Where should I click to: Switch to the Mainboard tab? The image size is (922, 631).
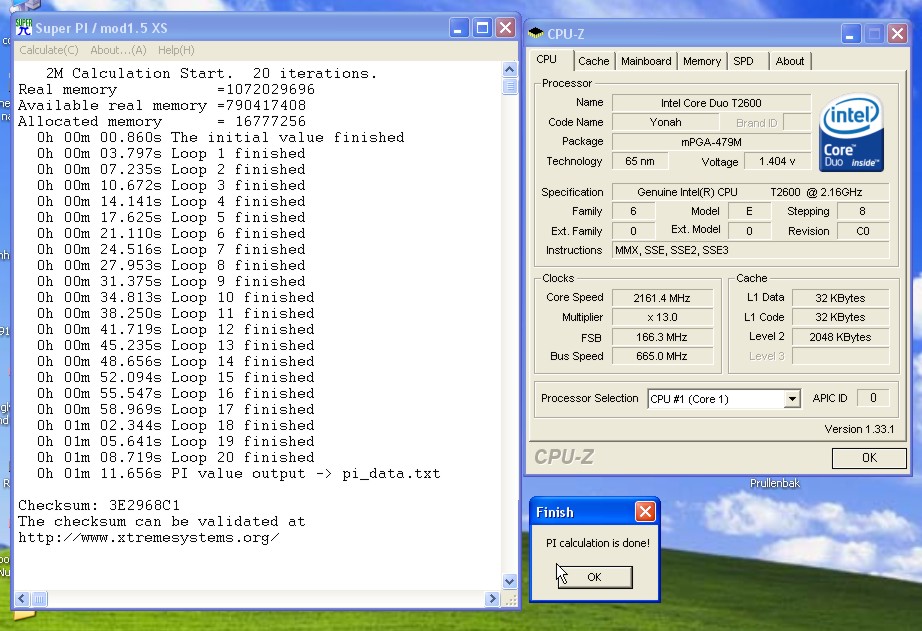click(x=646, y=61)
